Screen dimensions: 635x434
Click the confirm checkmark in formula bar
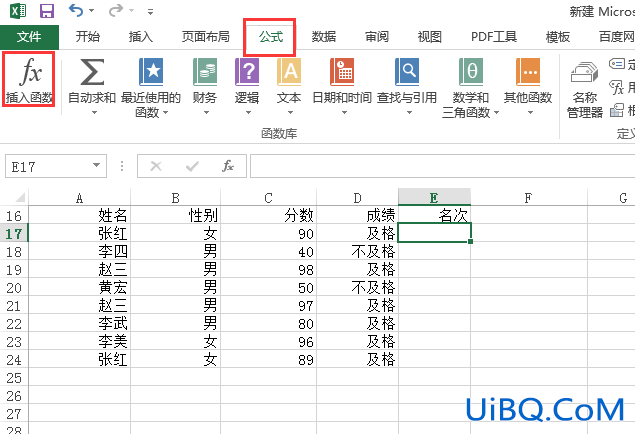point(192,166)
